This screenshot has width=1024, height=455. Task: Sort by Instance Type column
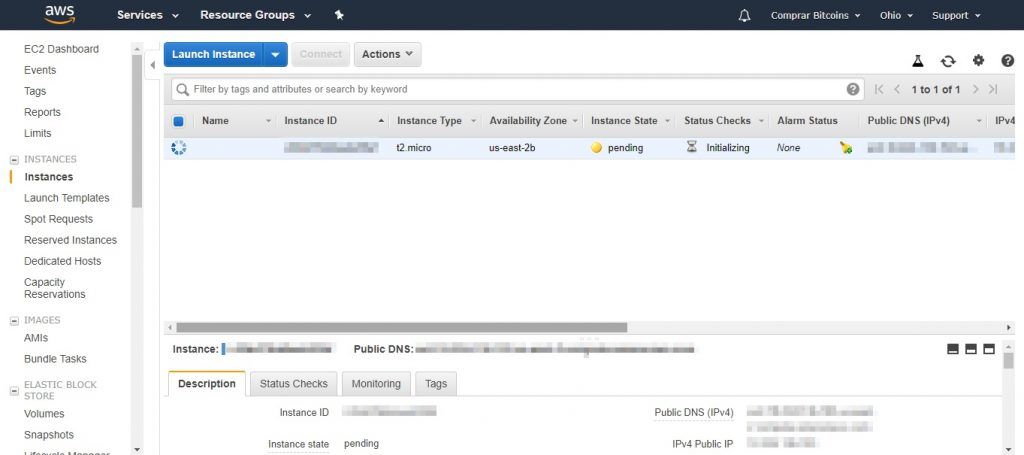429,121
